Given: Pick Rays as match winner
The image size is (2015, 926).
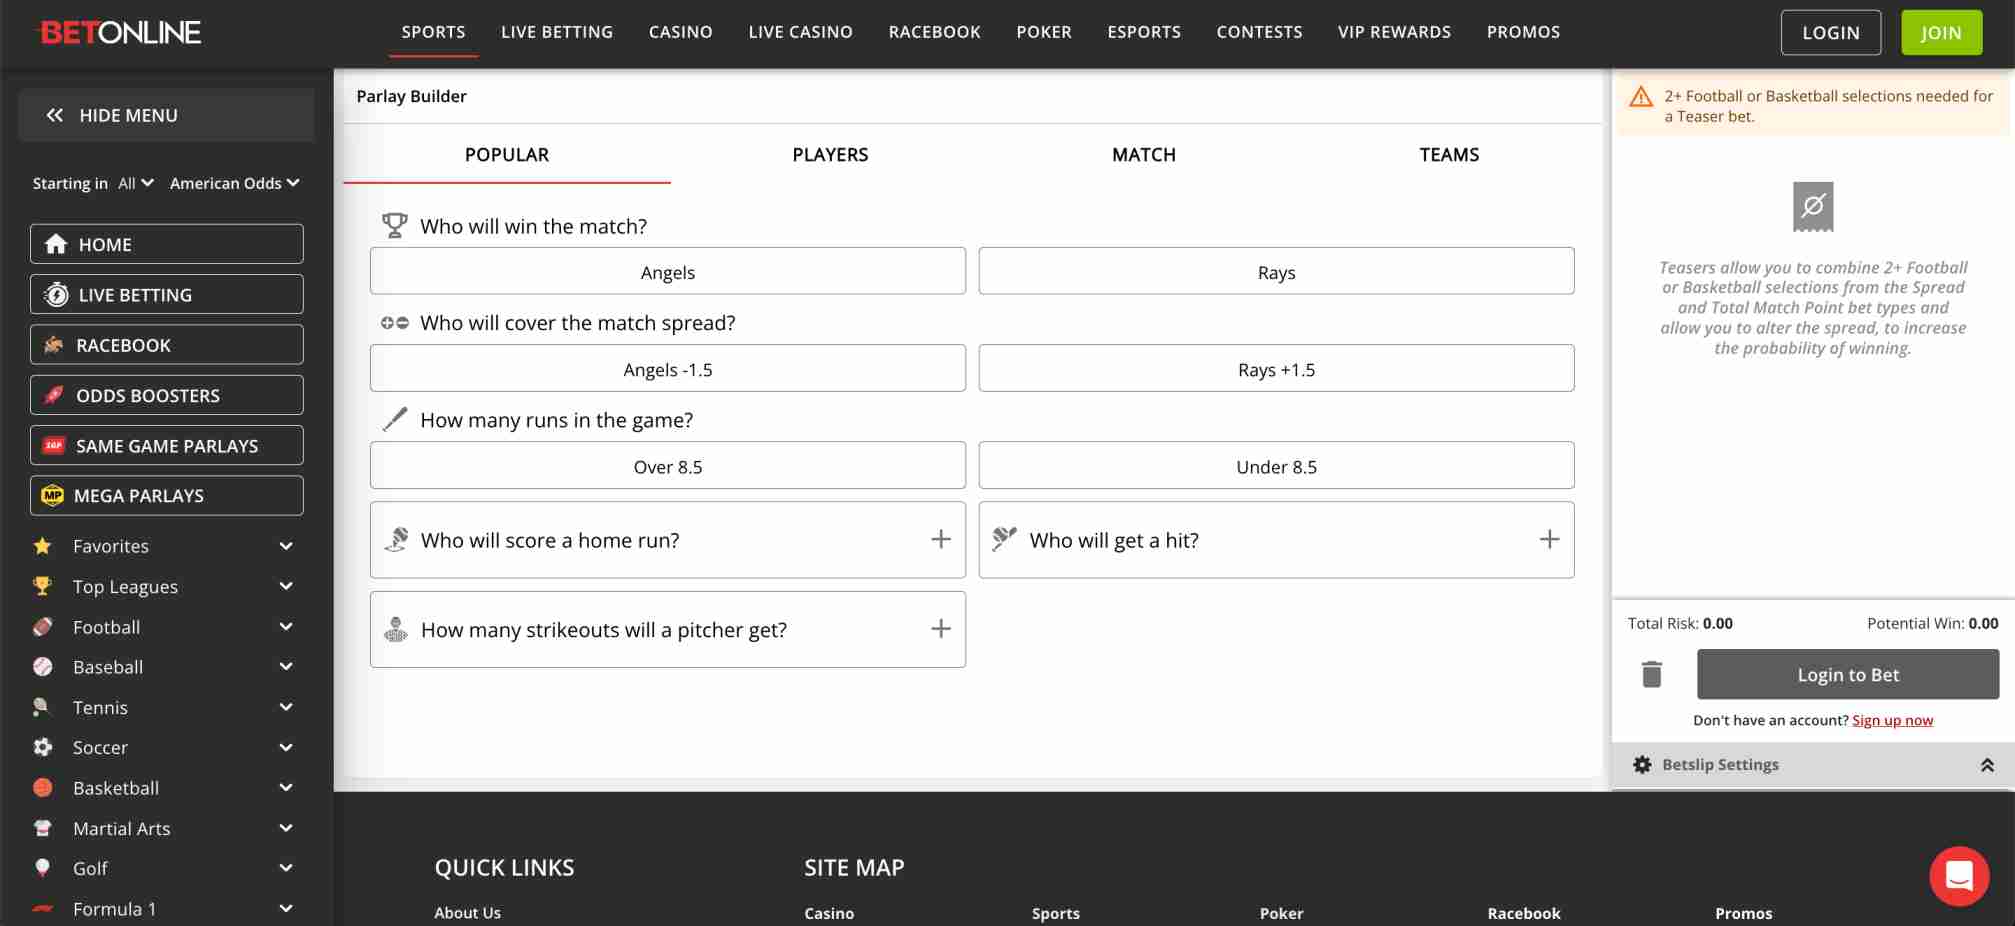Looking at the screenshot, I should [x=1276, y=271].
